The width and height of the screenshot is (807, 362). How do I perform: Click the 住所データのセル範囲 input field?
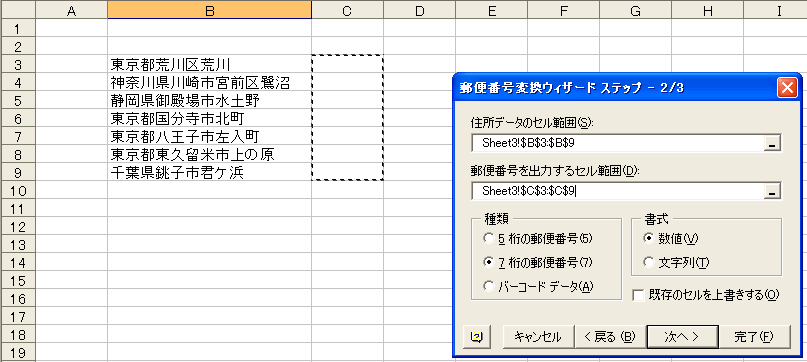point(617,143)
